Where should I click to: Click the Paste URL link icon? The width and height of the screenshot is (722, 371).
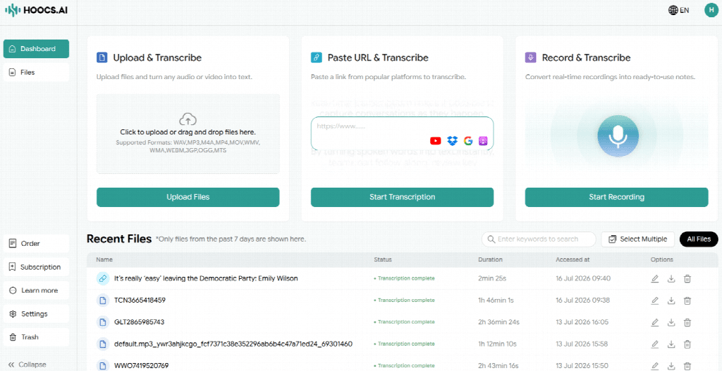click(x=316, y=58)
